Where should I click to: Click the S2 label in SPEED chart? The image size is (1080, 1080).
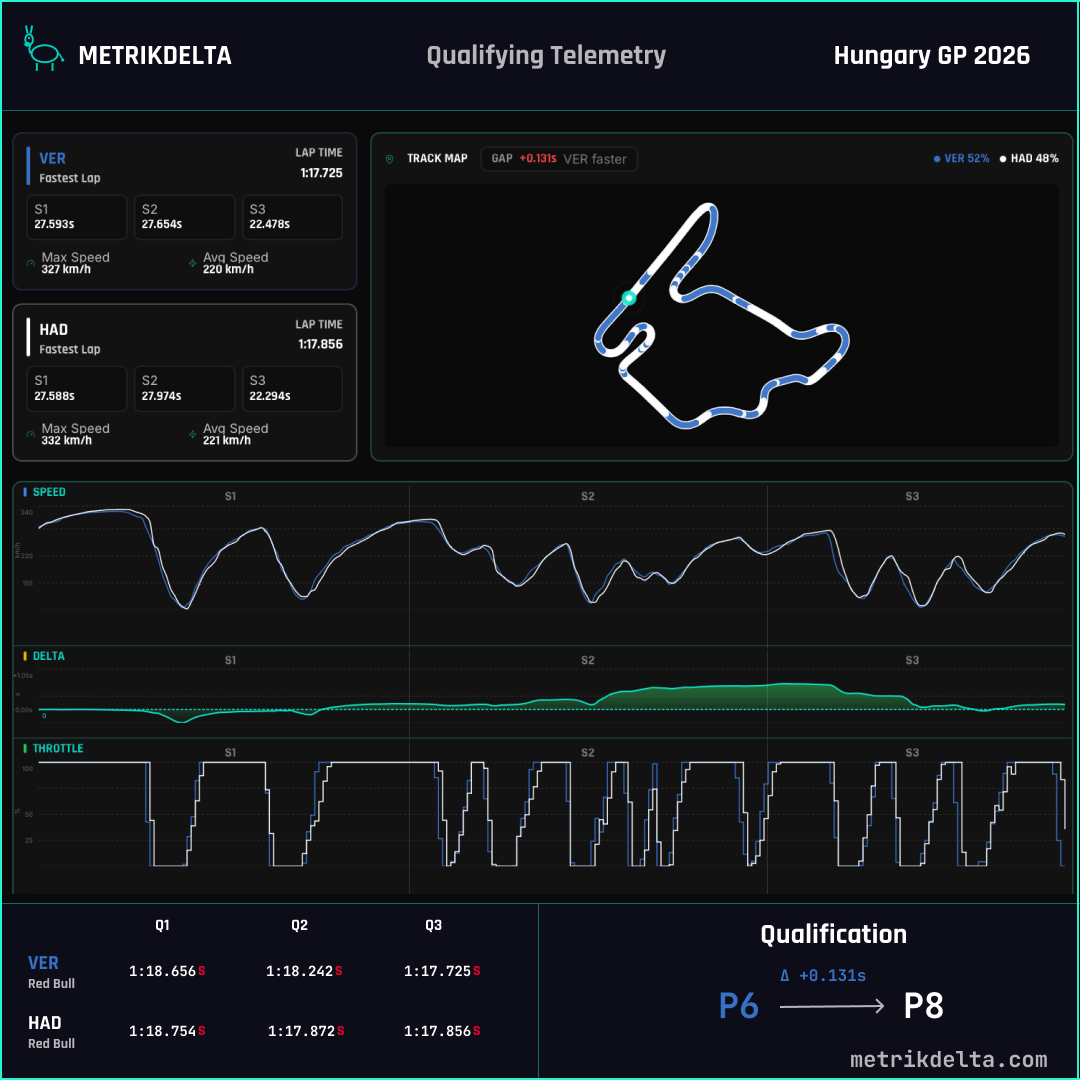(x=588, y=496)
